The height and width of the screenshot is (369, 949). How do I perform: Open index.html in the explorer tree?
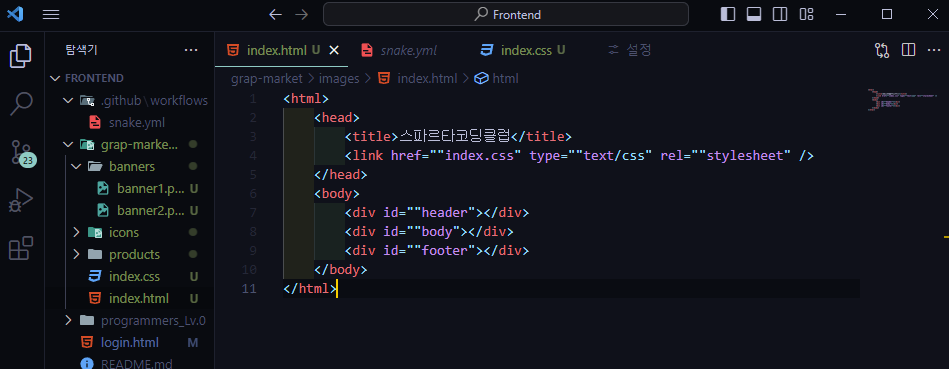[139, 298]
